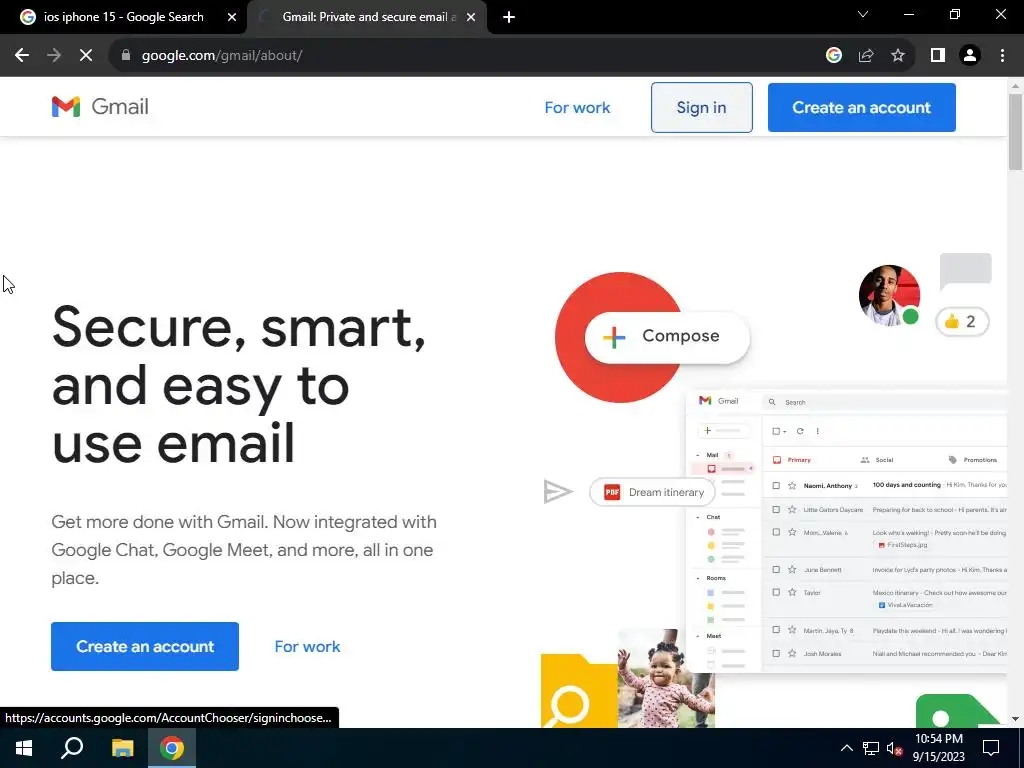Click the thumbs up 2 reaction bubble
The image size is (1024, 768).
tap(962, 321)
